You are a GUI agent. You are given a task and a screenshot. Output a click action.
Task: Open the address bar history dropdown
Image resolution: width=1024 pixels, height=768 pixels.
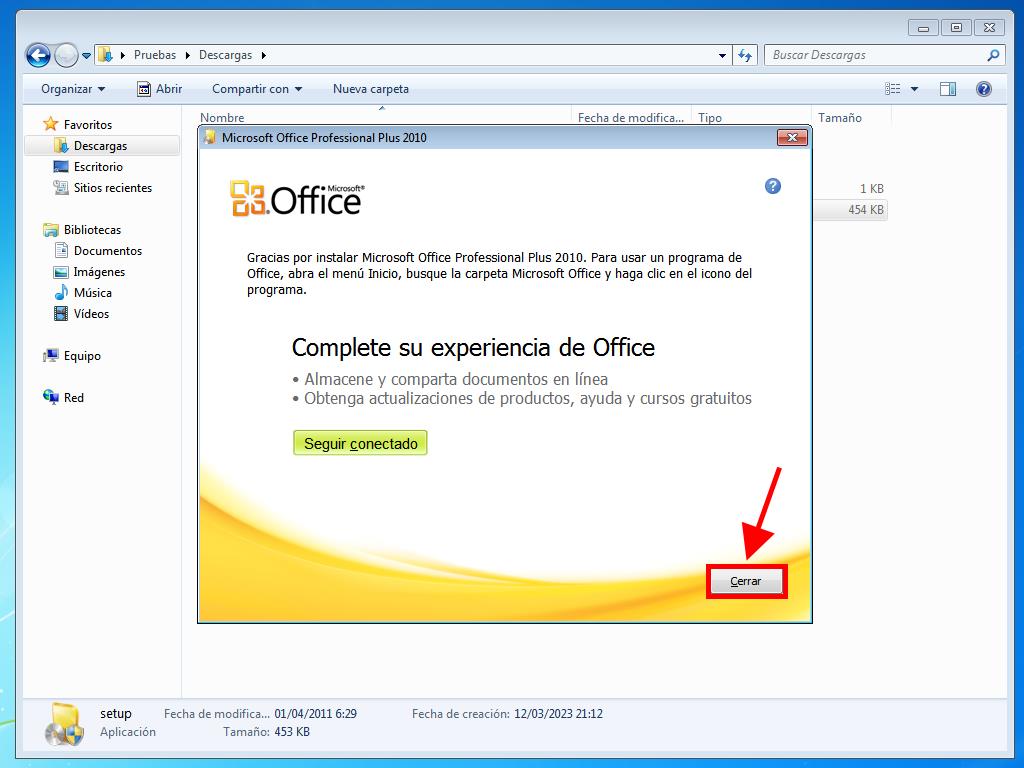pyautogui.click(x=723, y=55)
